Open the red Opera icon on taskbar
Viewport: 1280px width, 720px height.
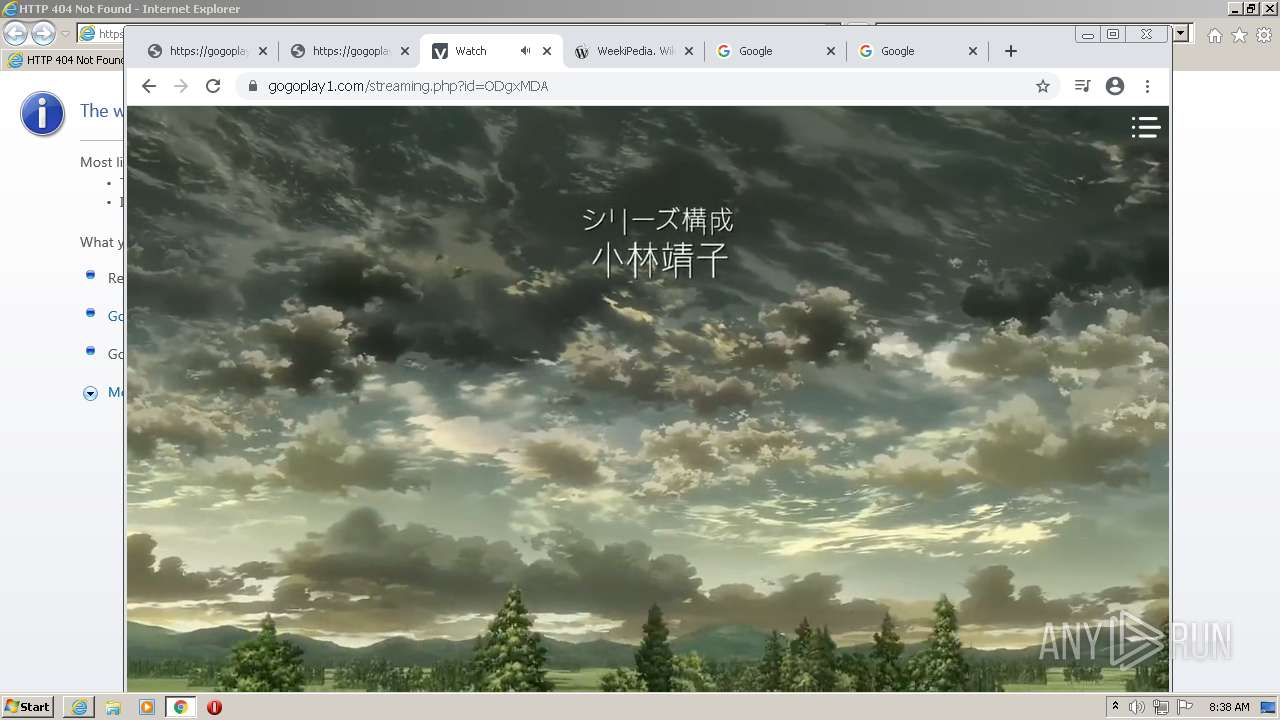point(214,707)
